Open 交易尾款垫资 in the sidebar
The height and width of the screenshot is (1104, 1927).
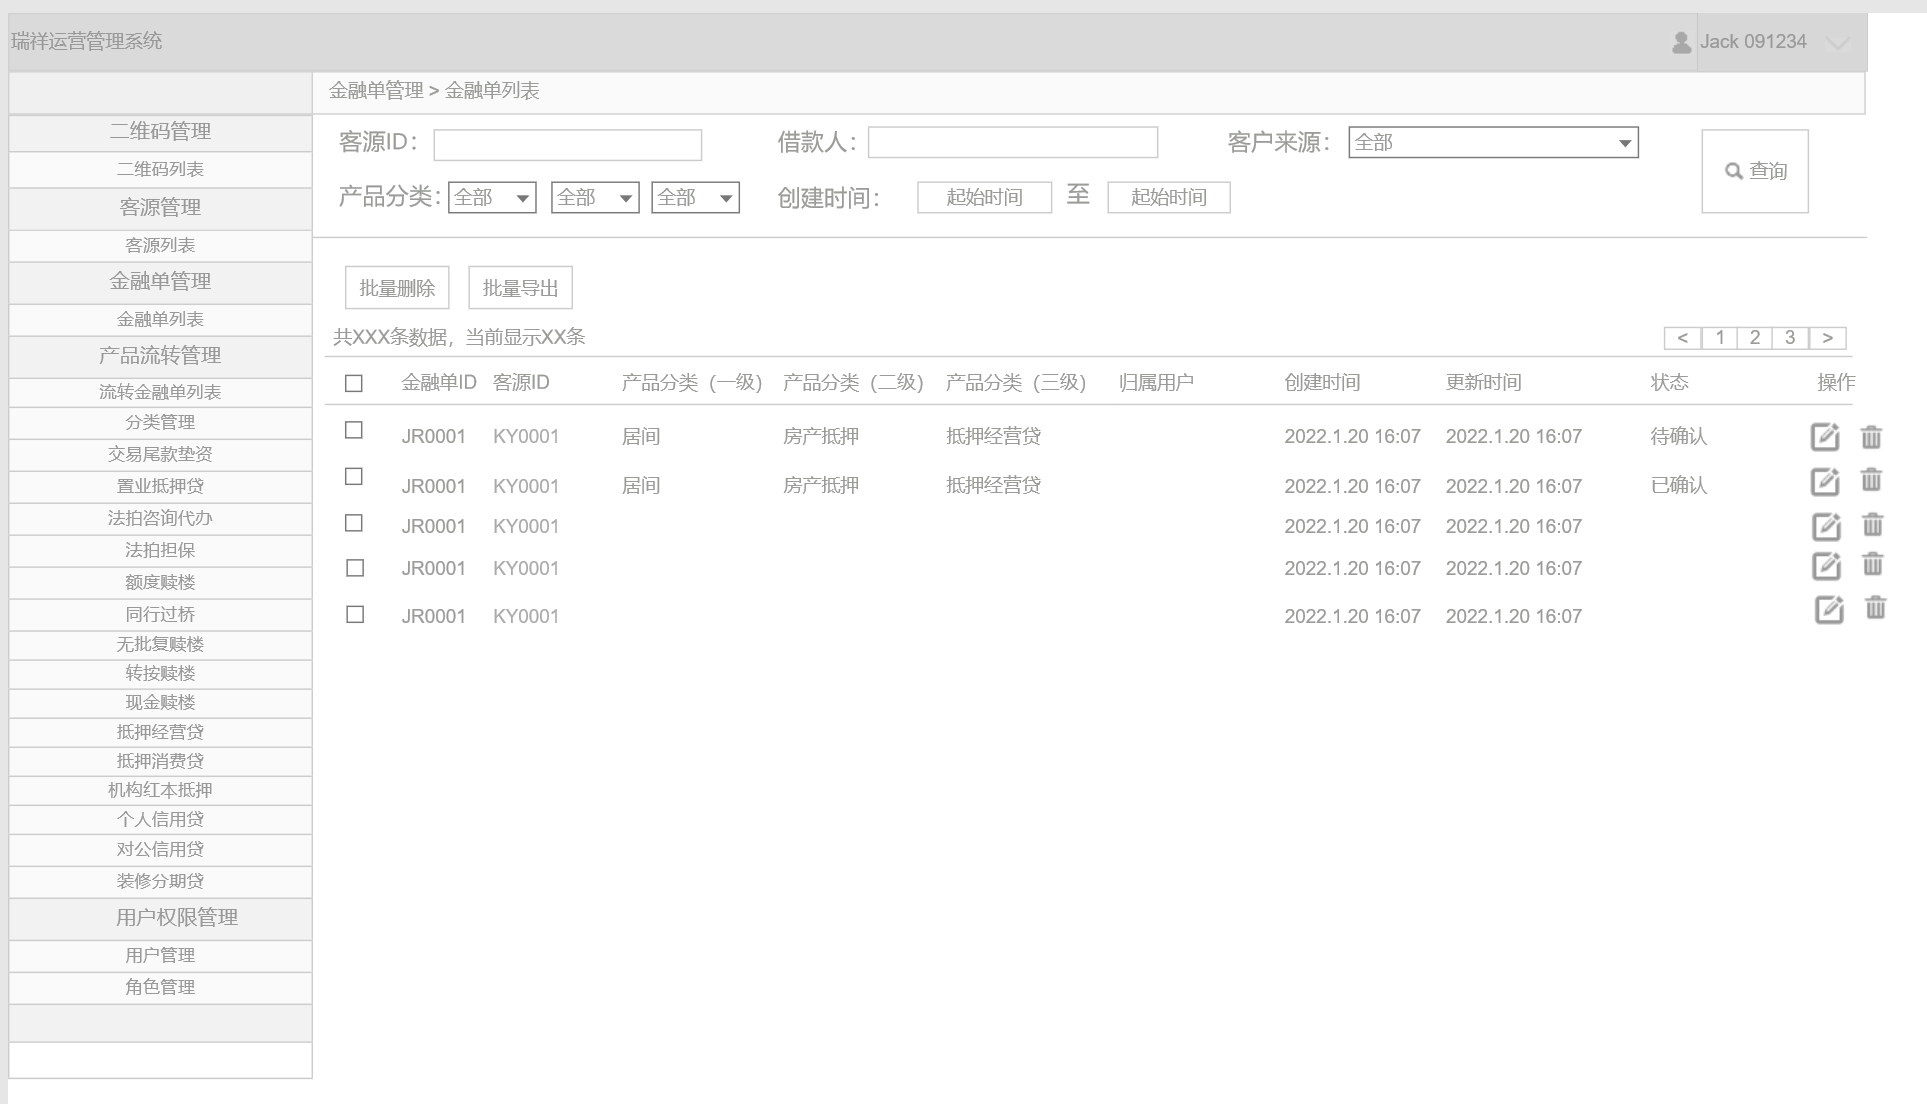[x=160, y=454]
